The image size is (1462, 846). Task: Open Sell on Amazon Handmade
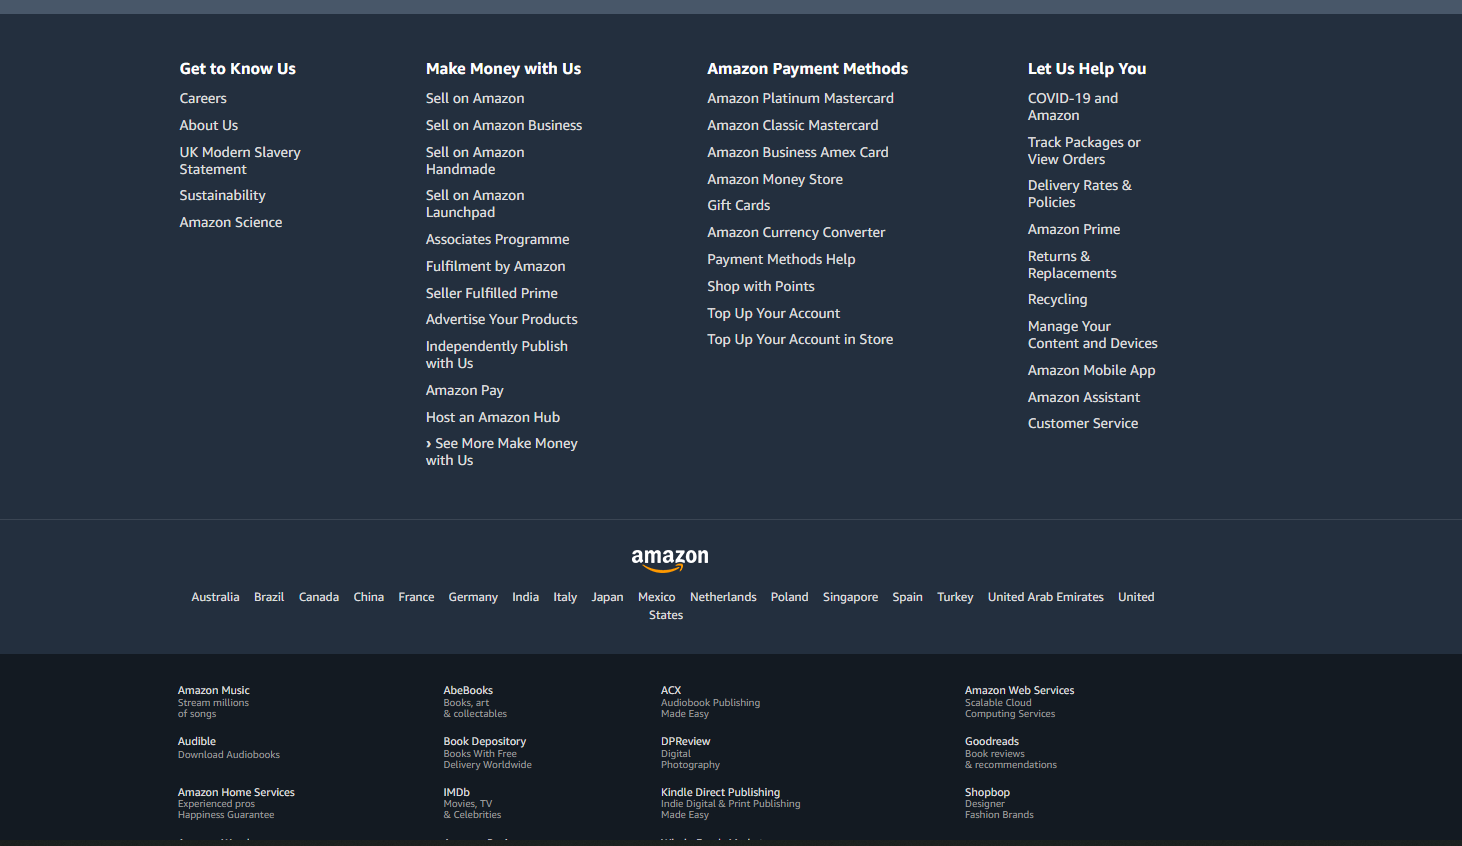(475, 161)
